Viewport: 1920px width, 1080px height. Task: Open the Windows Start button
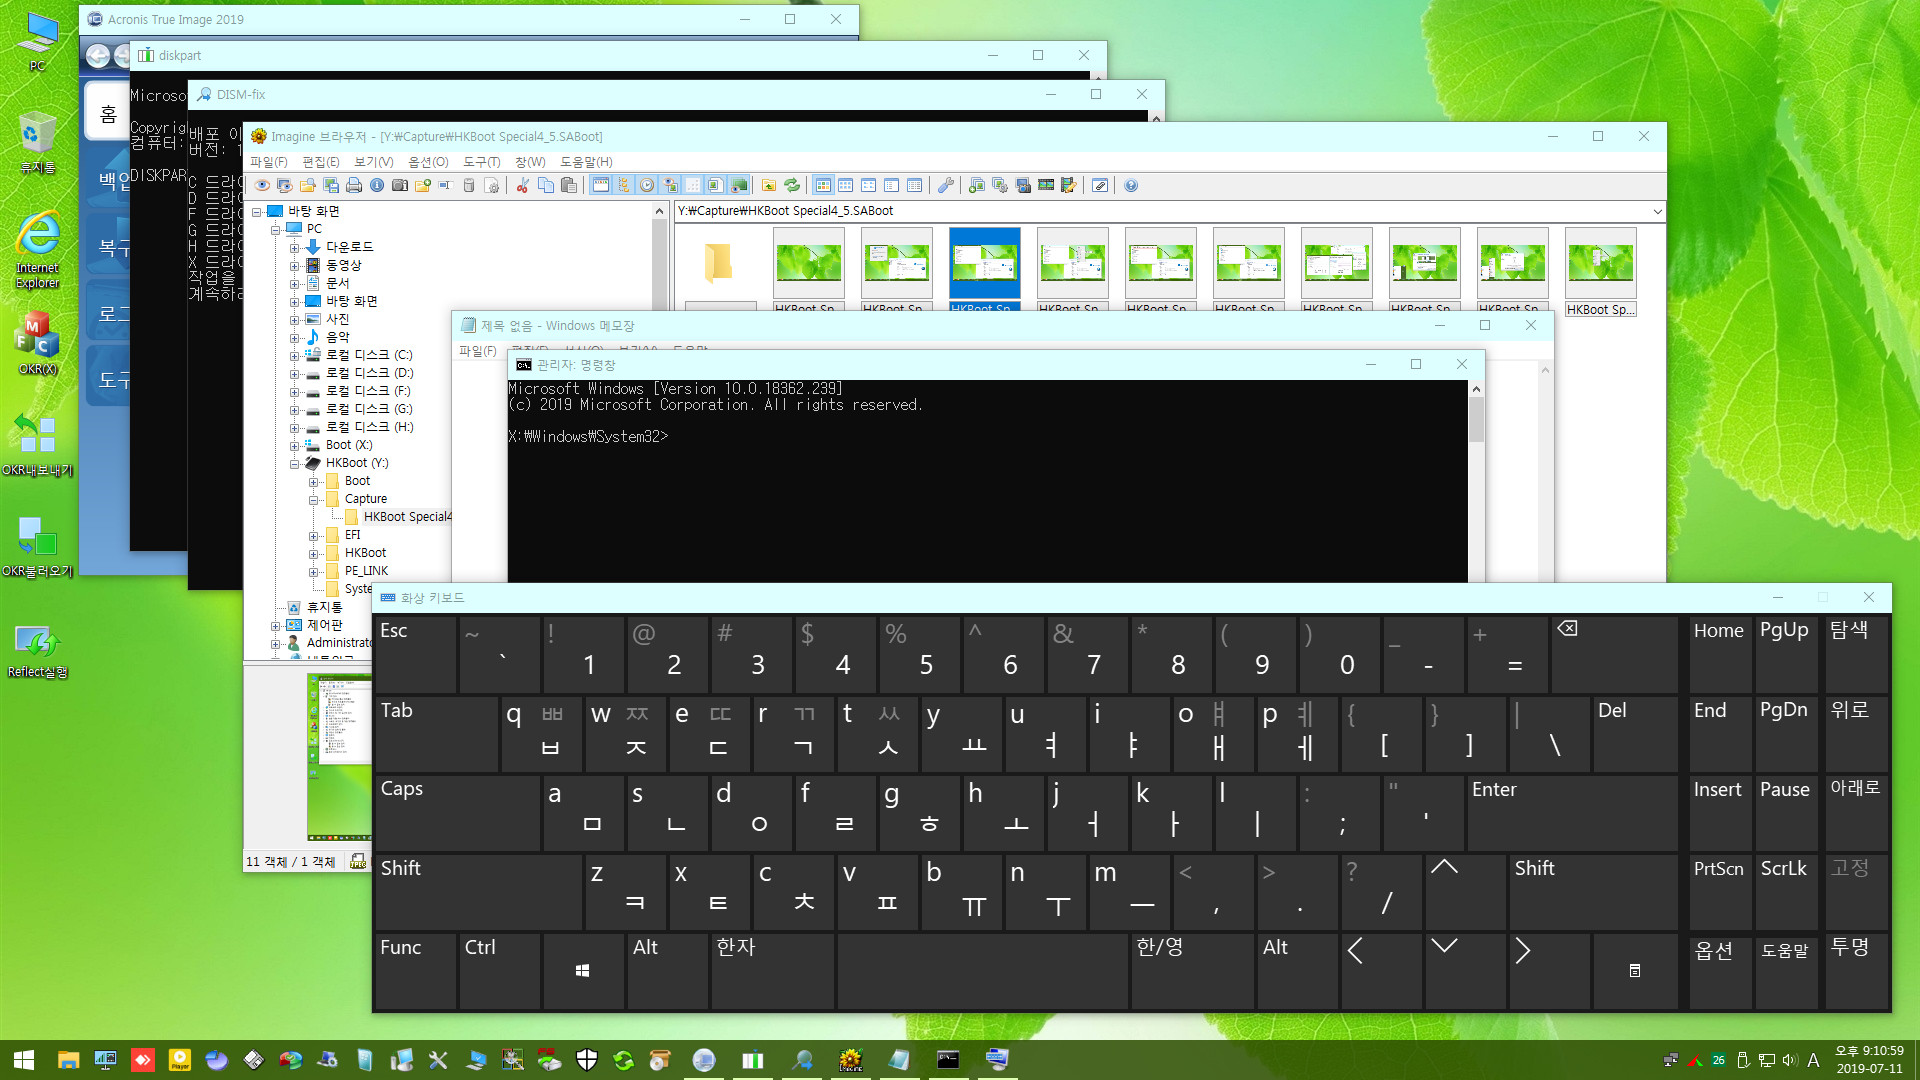[x=24, y=1060]
